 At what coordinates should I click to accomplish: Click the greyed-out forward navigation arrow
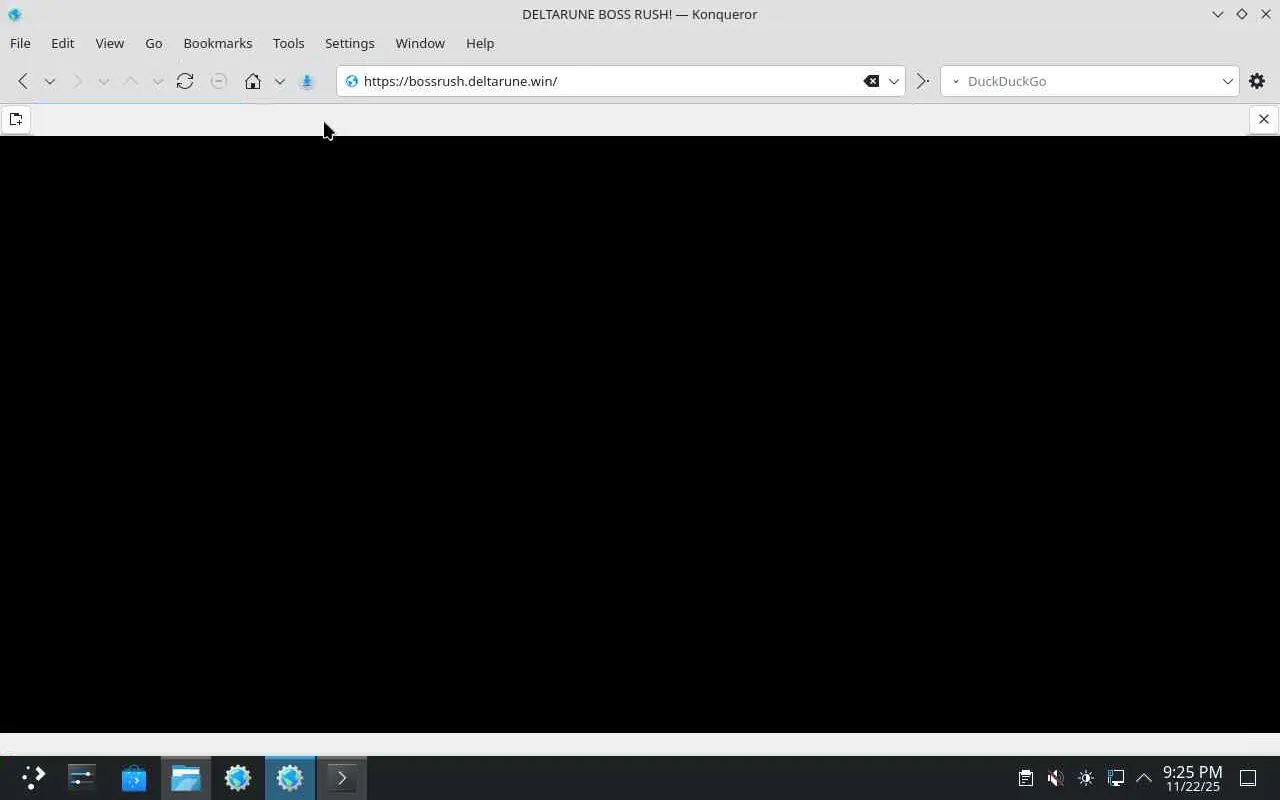point(77,81)
